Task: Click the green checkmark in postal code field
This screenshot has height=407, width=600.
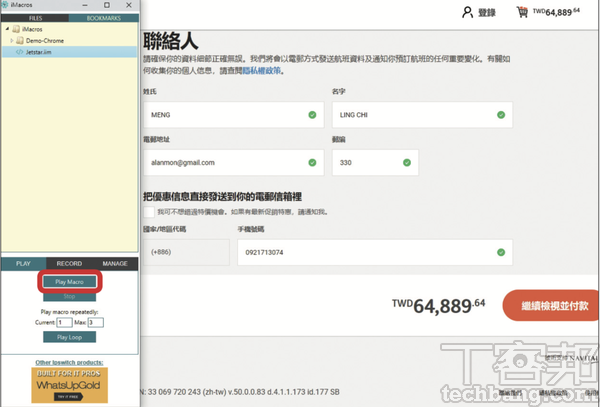Action: point(407,163)
